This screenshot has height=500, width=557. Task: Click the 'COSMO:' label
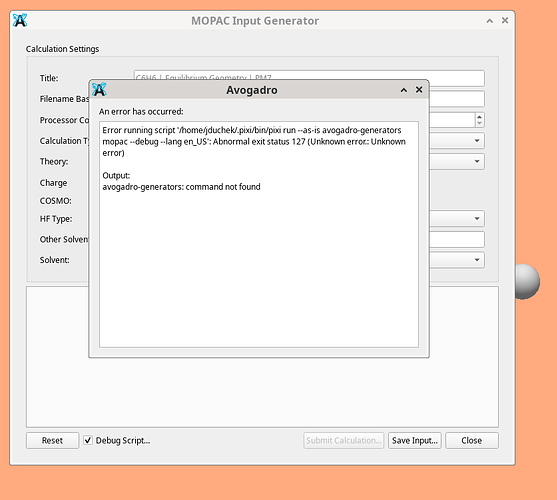tap(55, 201)
